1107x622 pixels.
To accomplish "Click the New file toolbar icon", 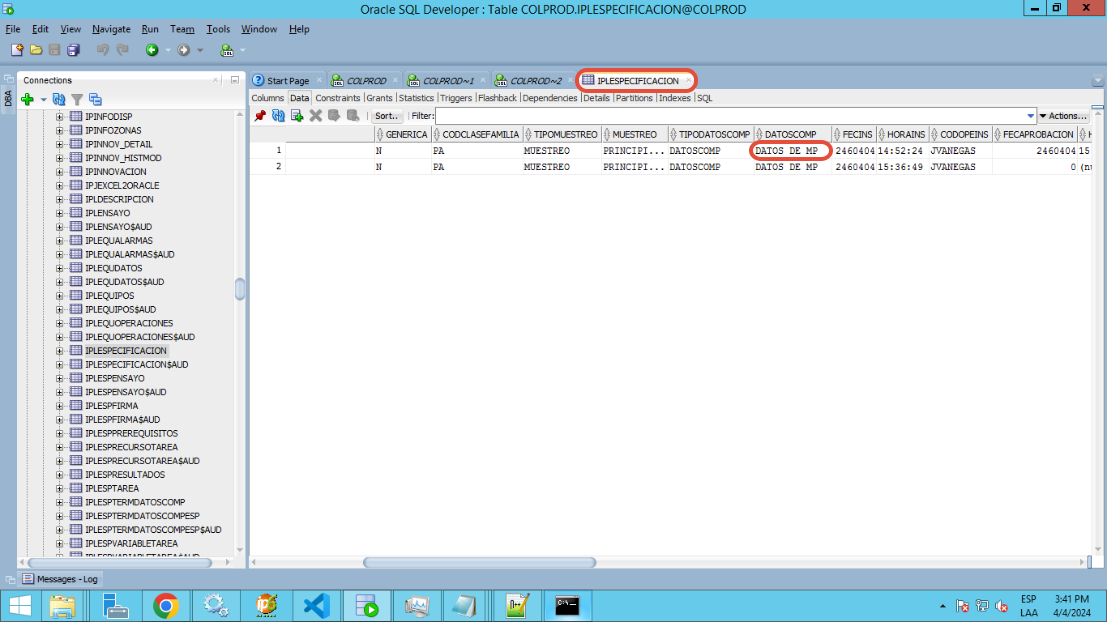I will tap(17, 50).
